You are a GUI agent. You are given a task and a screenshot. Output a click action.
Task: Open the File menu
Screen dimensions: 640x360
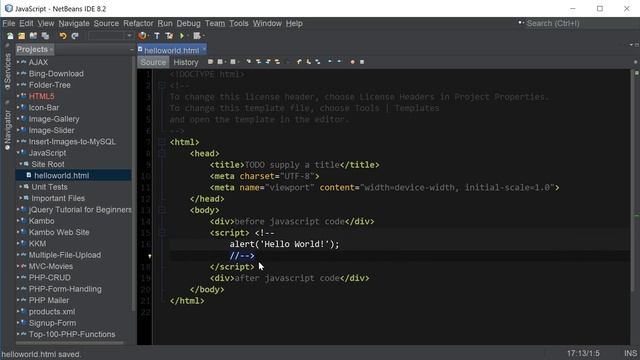coord(9,23)
